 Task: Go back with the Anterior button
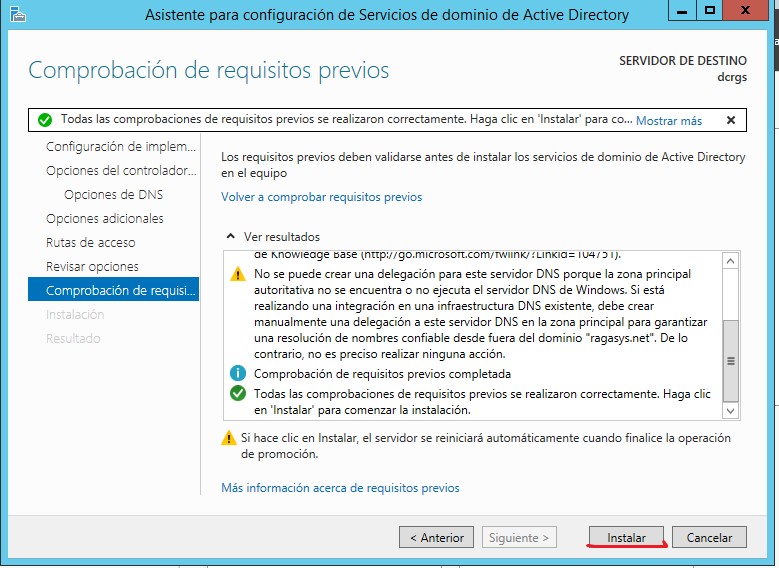tap(436, 537)
